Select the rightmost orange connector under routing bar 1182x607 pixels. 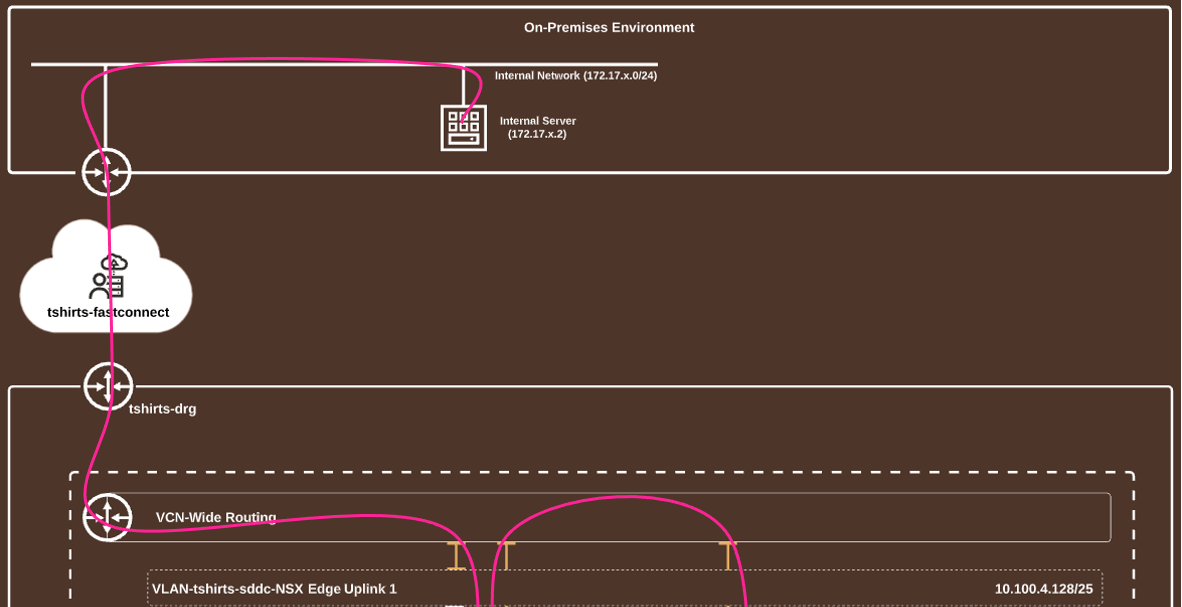click(728, 555)
